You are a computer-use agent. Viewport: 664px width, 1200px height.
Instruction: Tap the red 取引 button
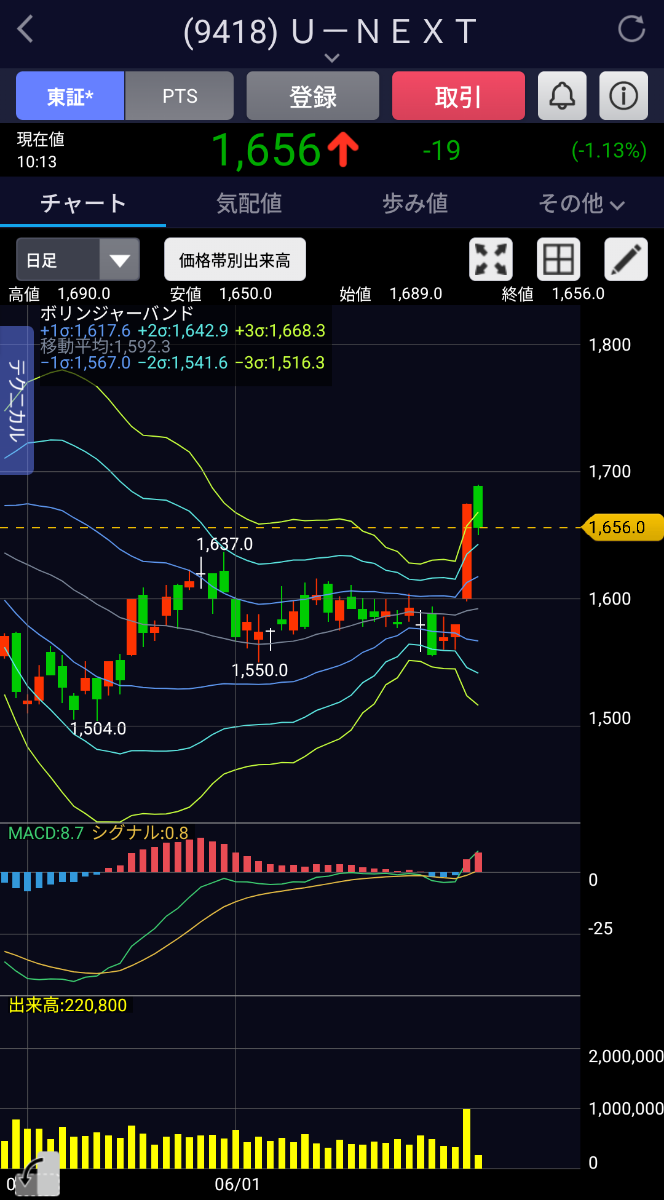[458, 96]
